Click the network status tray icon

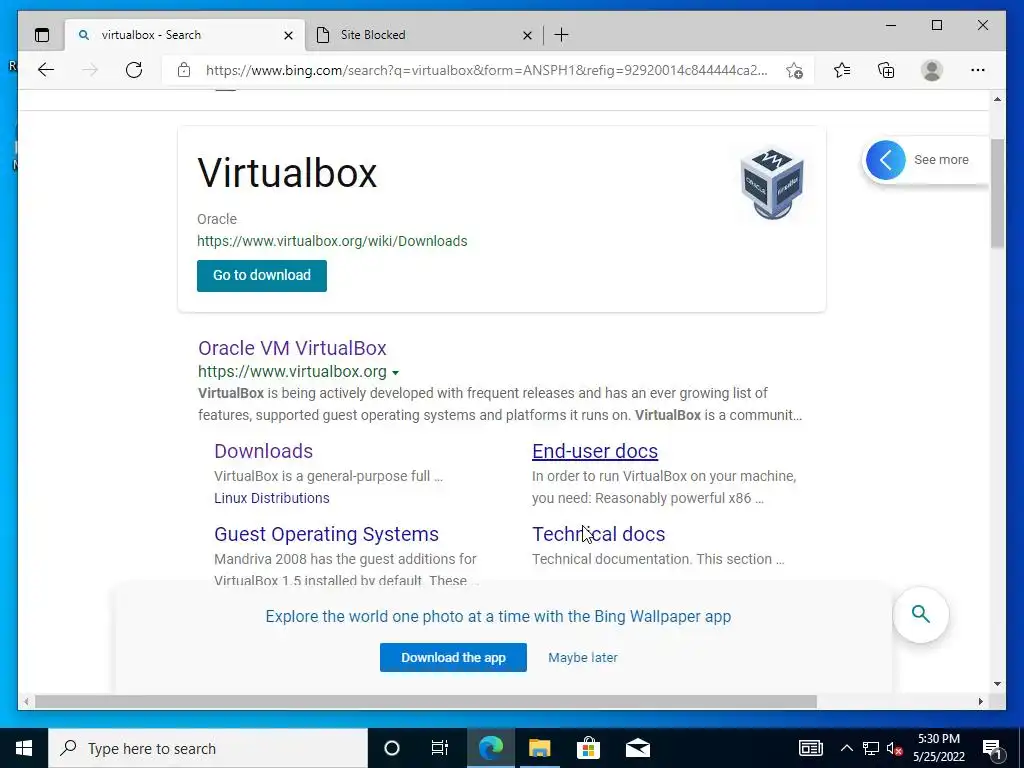click(x=871, y=748)
